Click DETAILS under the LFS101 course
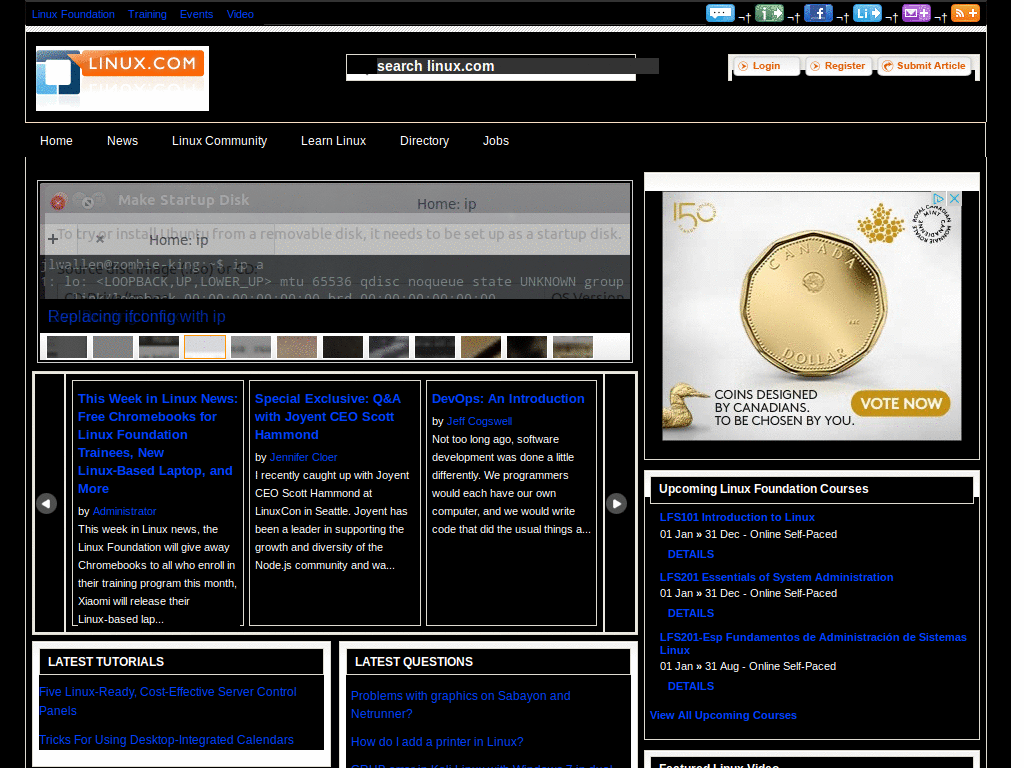1024x768 pixels. [691, 554]
